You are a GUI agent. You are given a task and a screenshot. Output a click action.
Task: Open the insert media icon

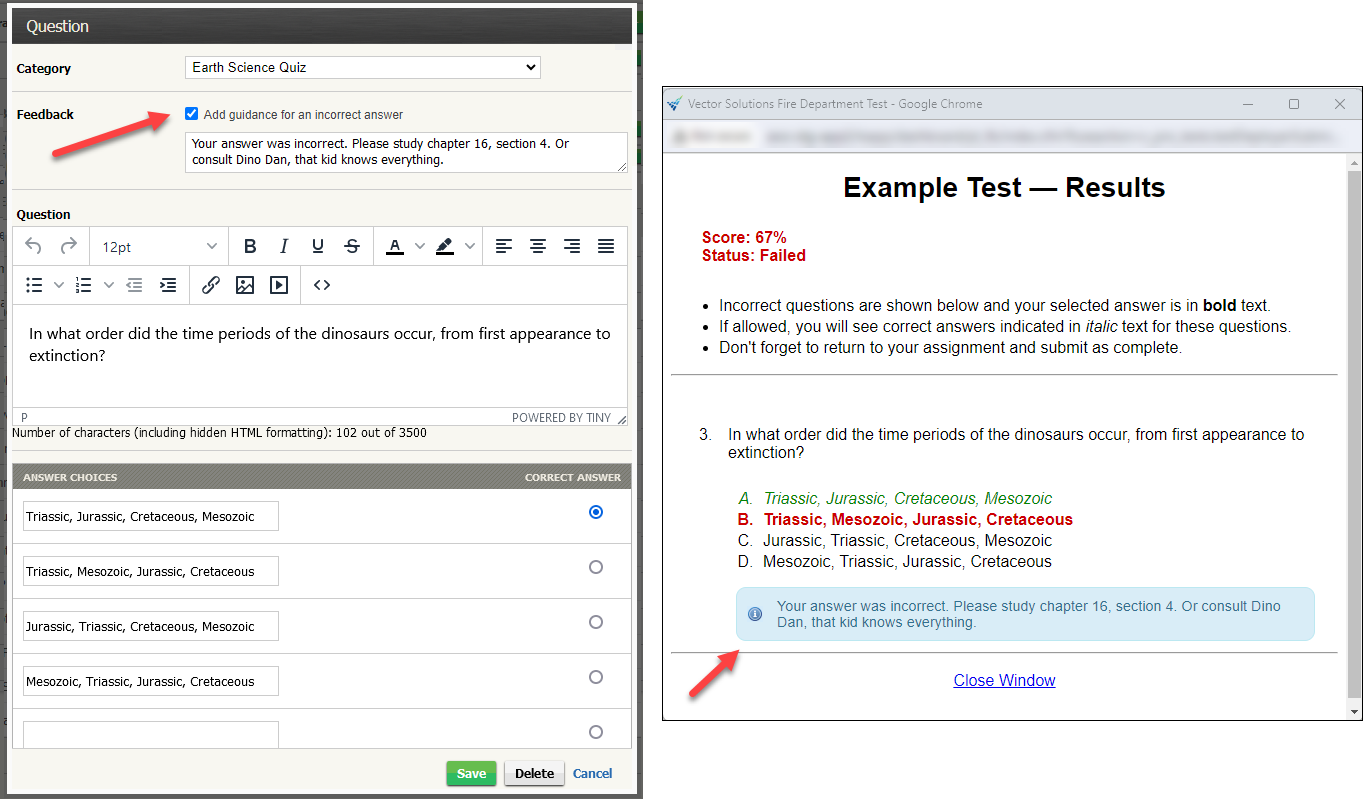(279, 284)
